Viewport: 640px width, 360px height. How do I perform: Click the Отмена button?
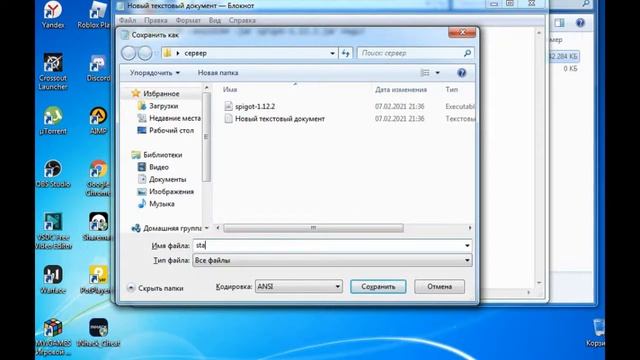pyautogui.click(x=439, y=287)
